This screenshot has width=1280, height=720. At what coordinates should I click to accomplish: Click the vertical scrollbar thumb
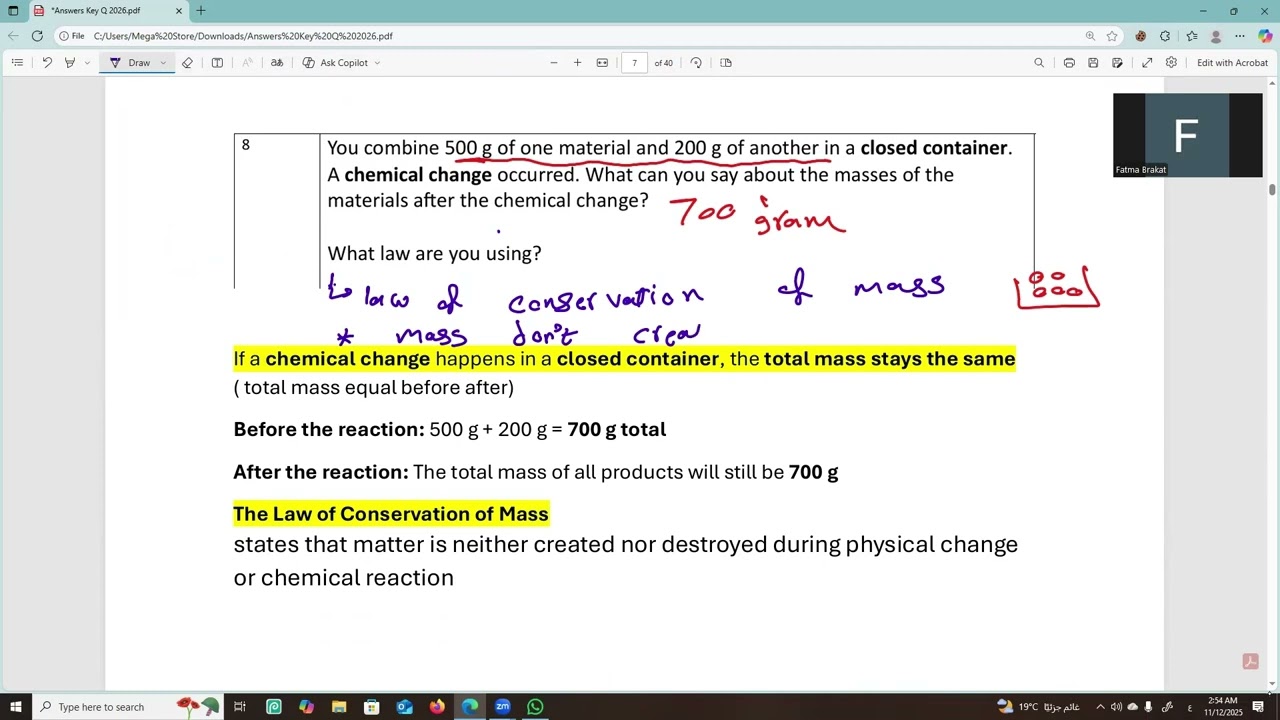pyautogui.click(x=1273, y=189)
